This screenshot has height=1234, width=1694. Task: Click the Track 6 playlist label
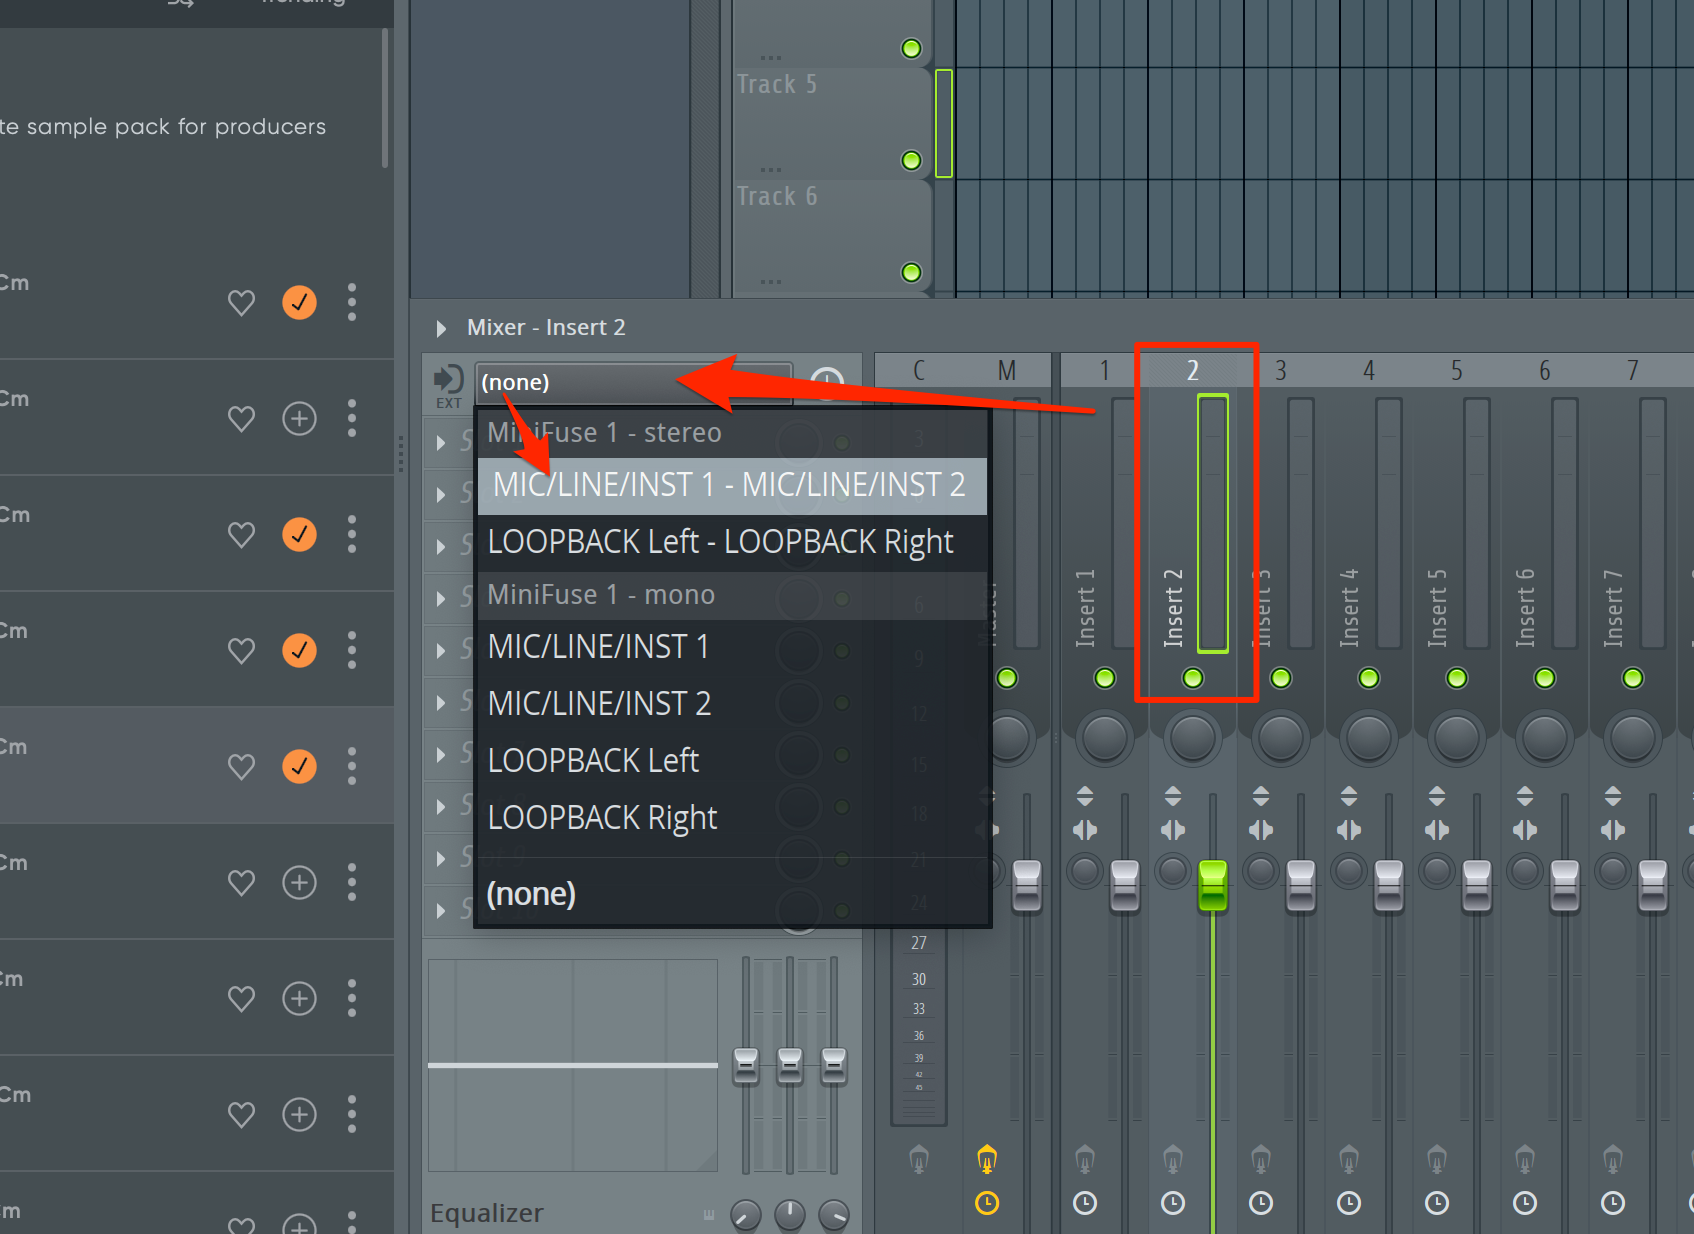click(777, 197)
